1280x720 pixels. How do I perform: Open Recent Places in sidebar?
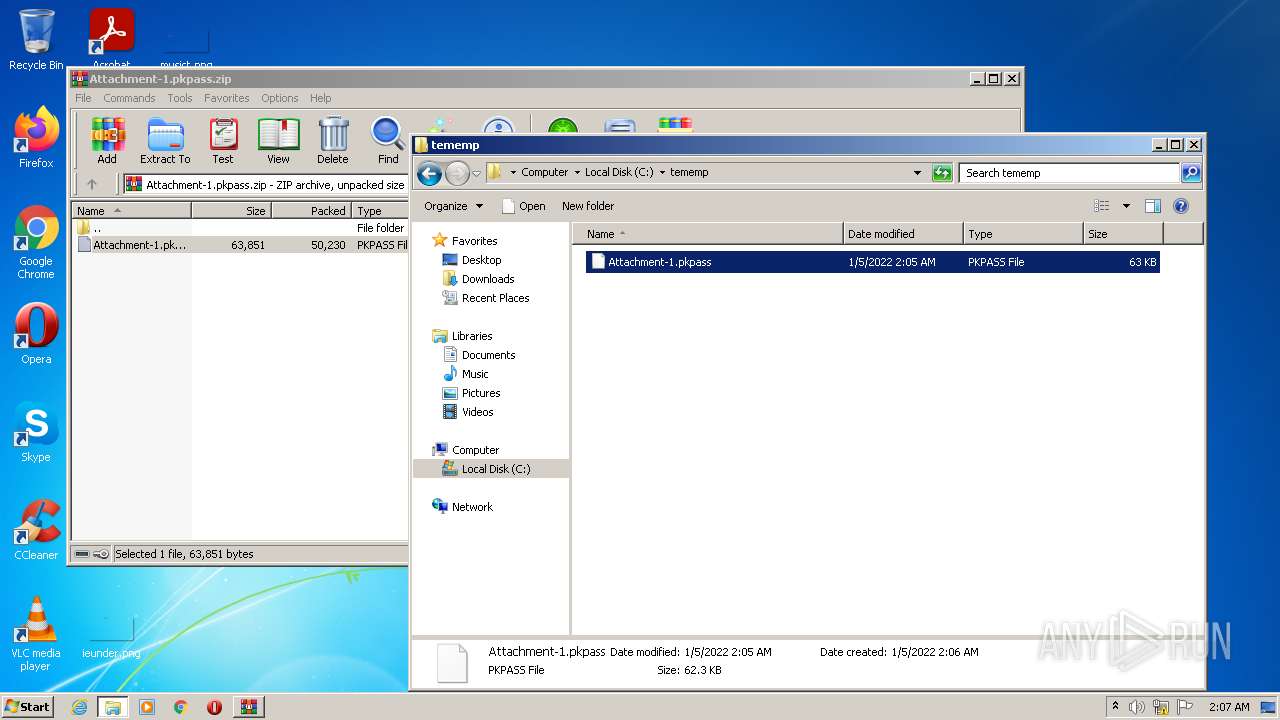tap(495, 298)
